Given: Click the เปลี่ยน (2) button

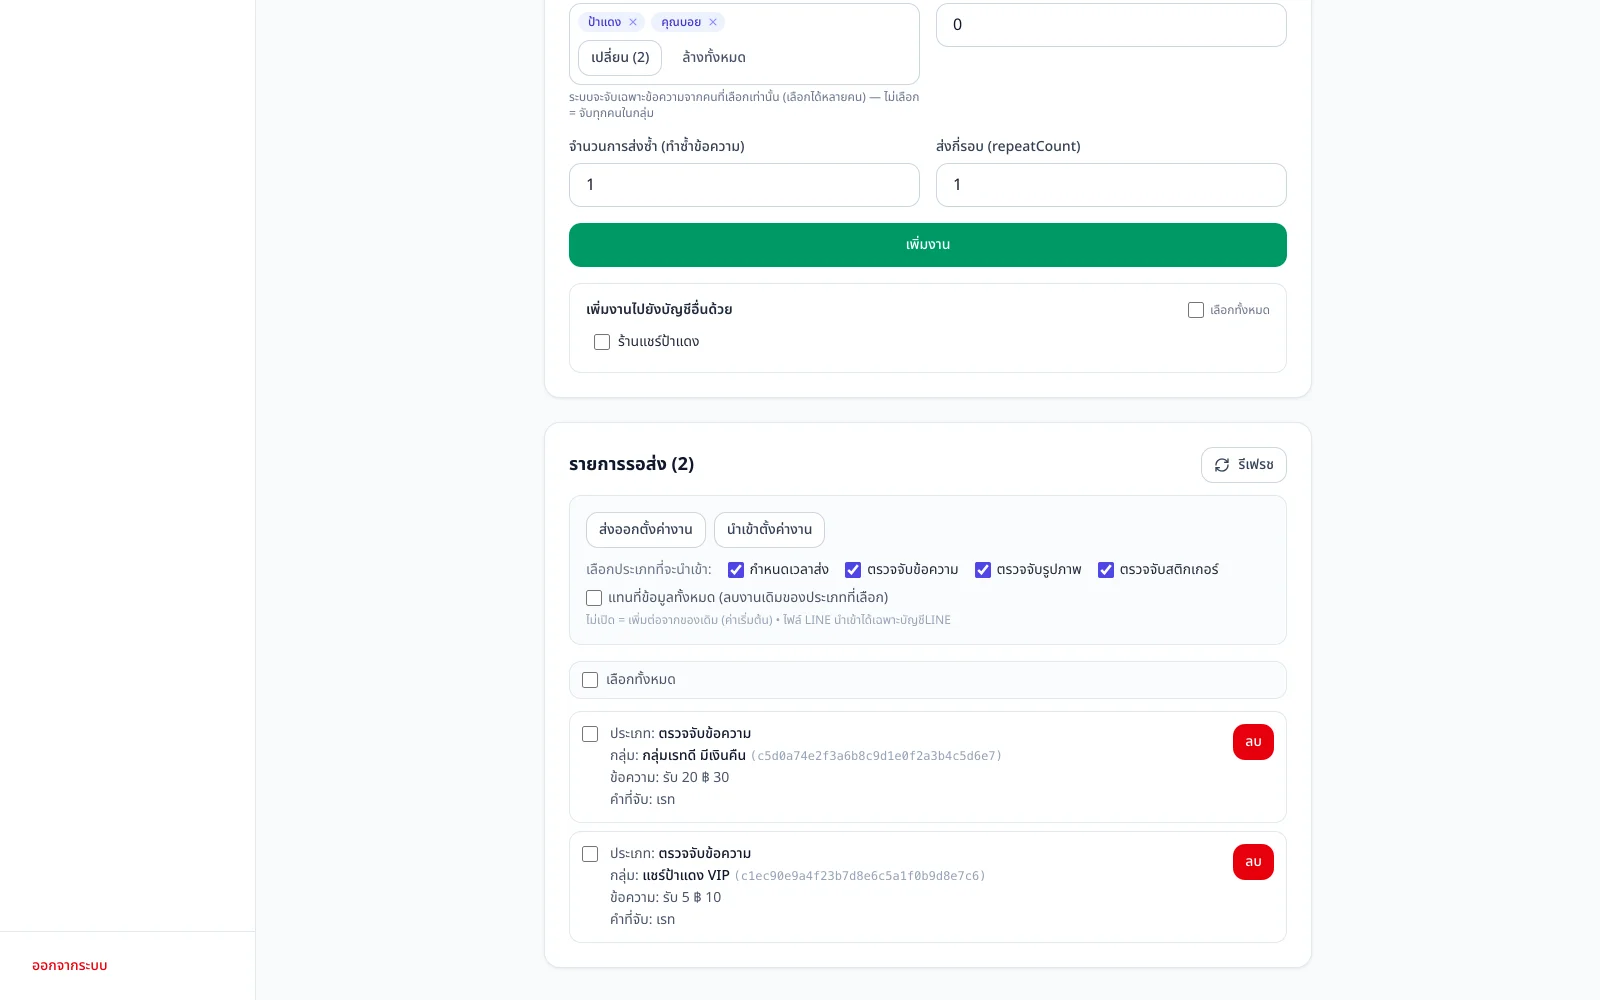Looking at the screenshot, I should point(620,58).
